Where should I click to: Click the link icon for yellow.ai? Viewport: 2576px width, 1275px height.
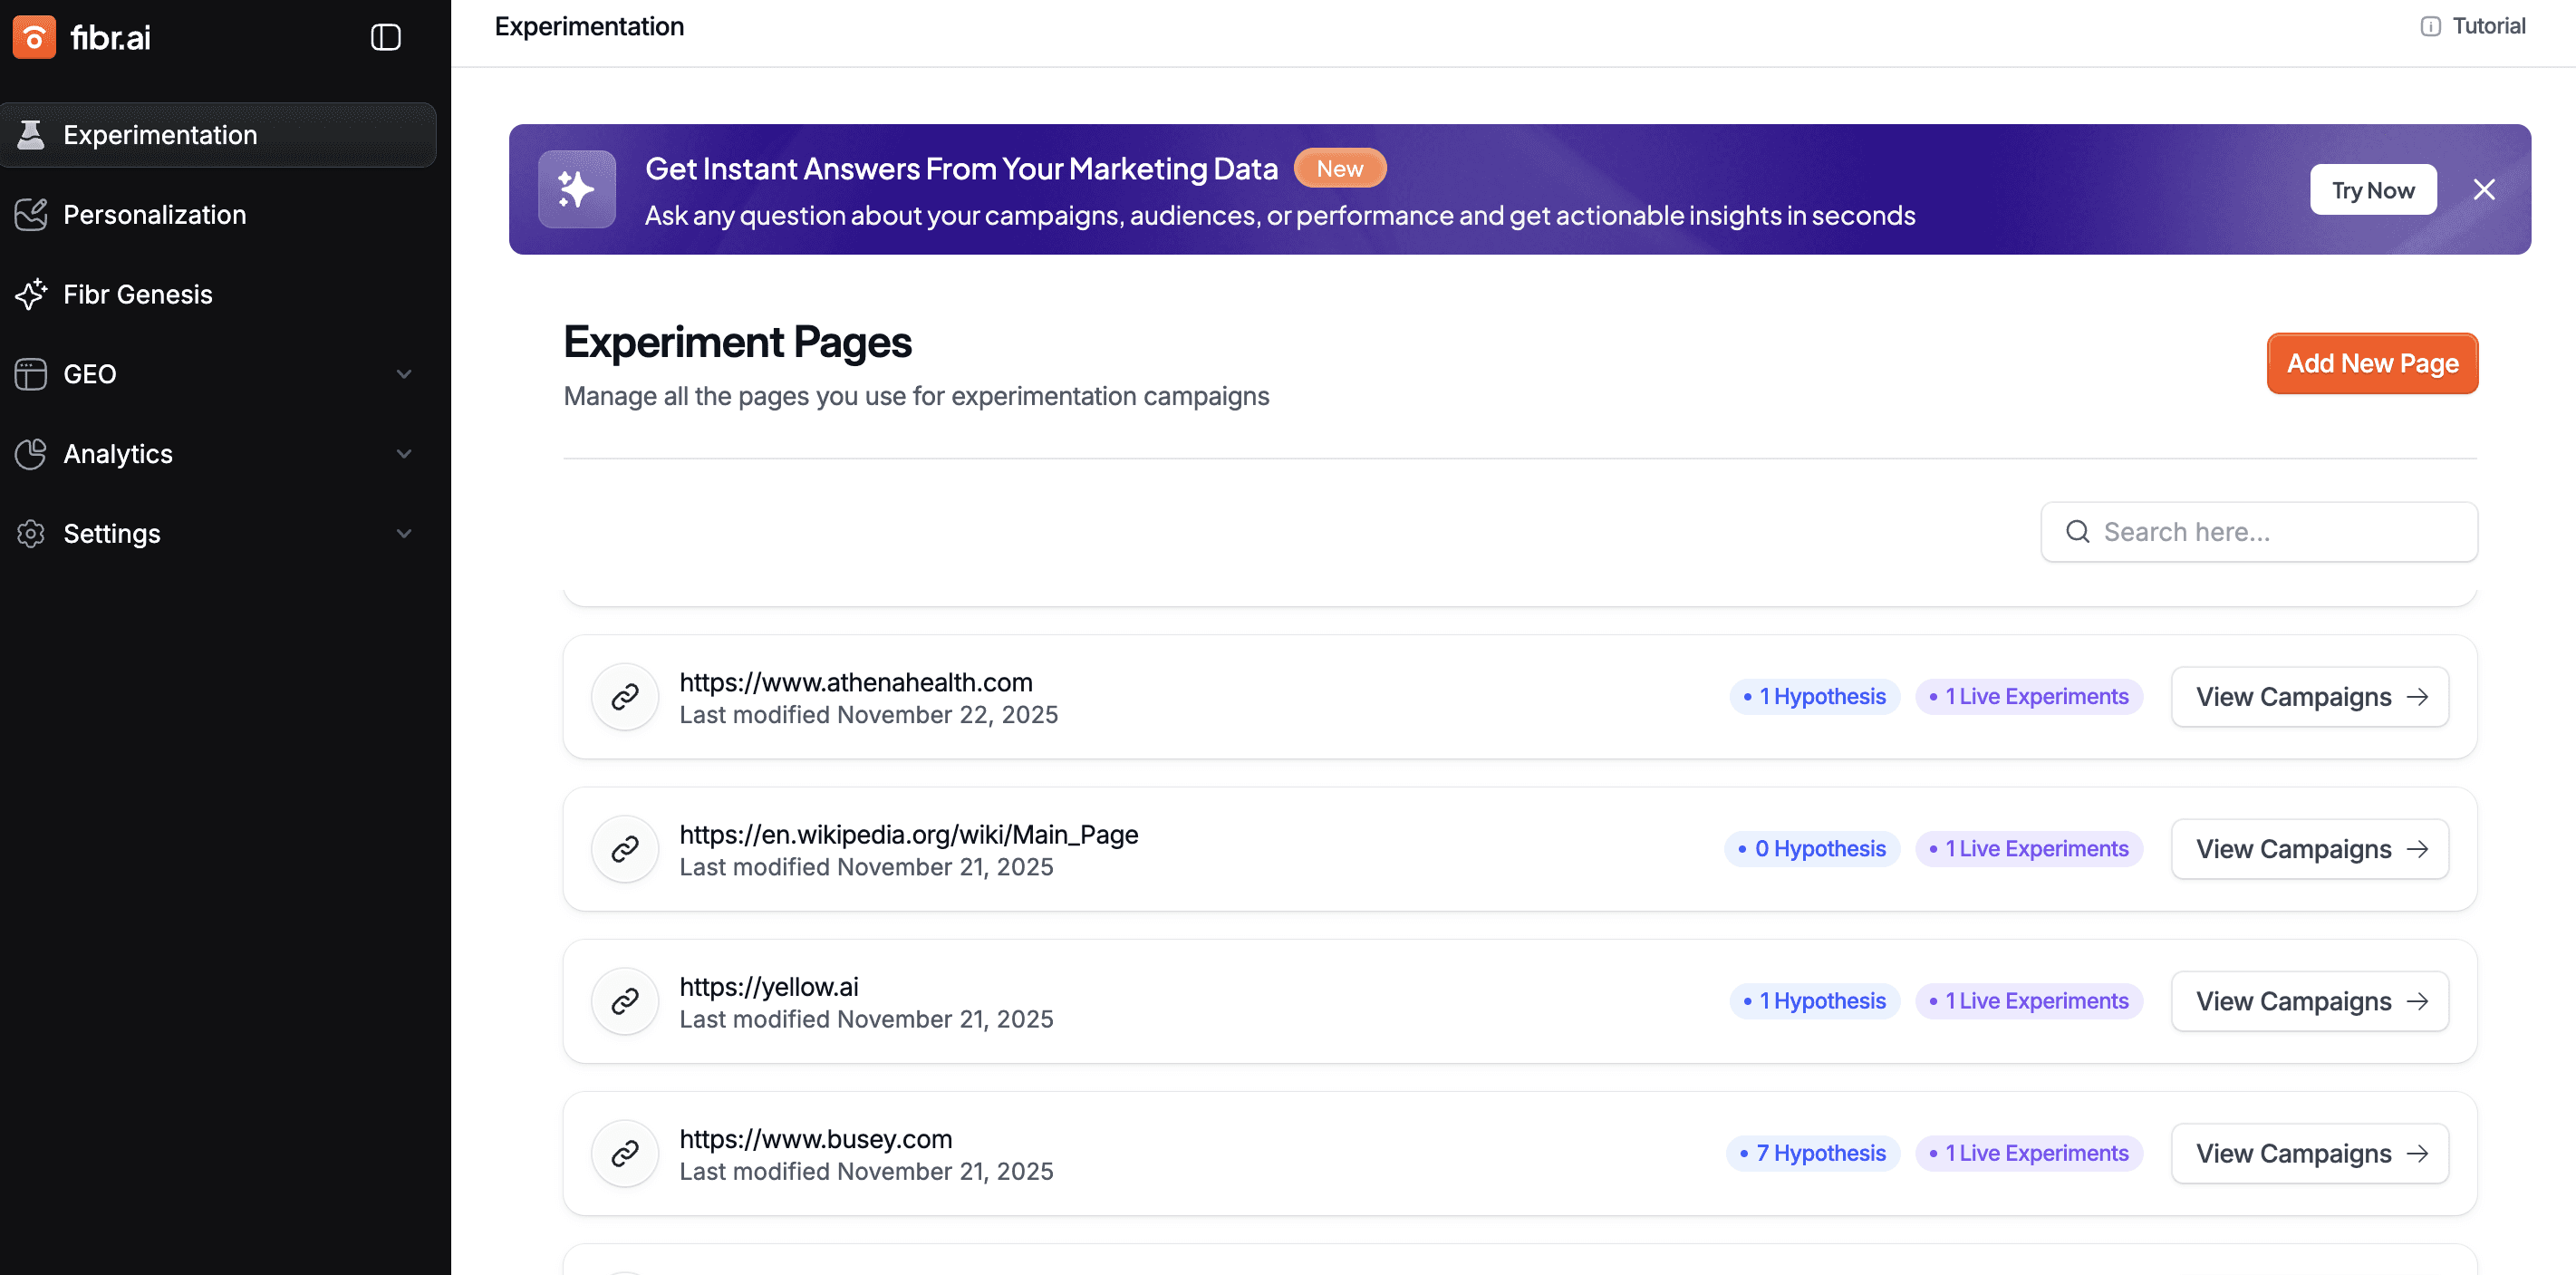pyautogui.click(x=625, y=1001)
